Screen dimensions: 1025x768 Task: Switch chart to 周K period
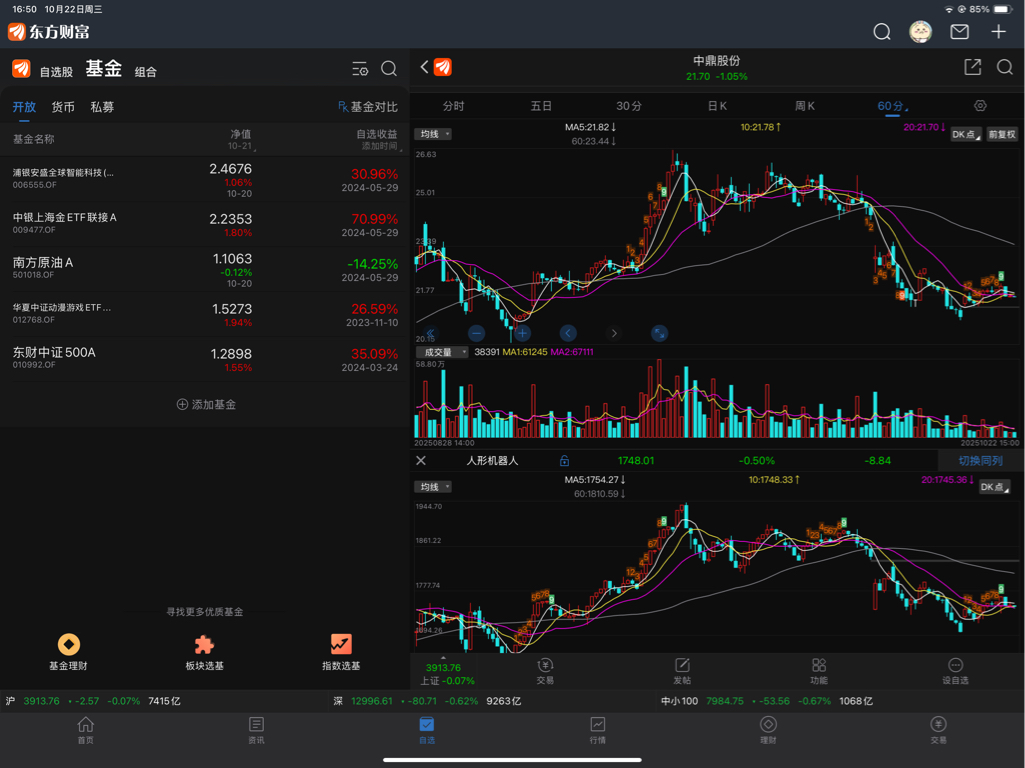805,106
